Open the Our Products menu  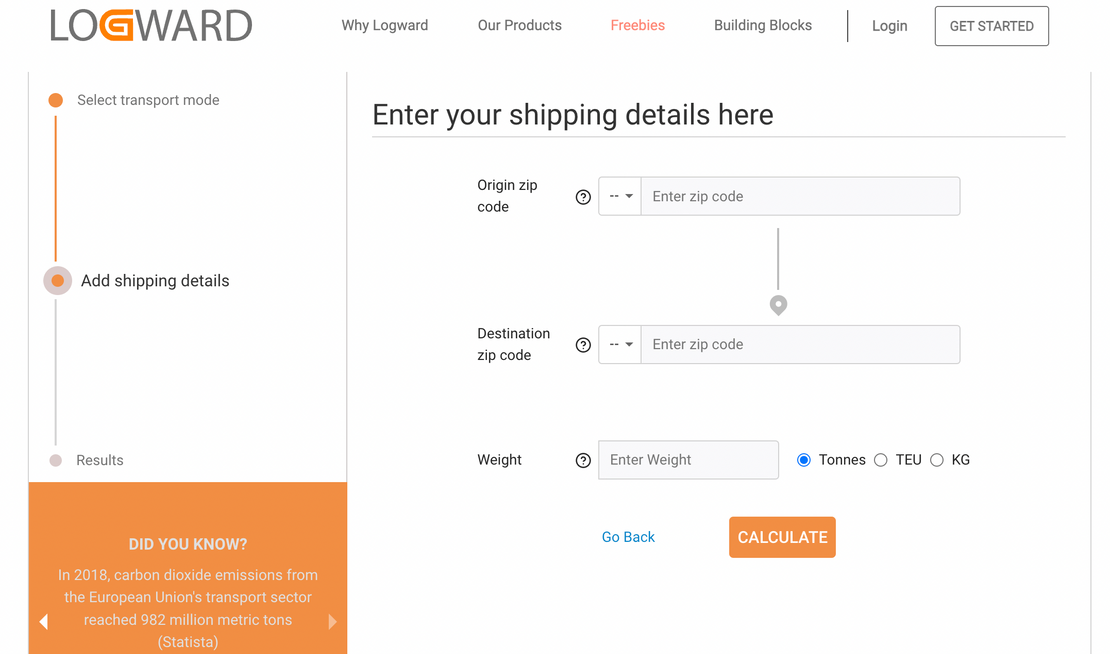519,26
